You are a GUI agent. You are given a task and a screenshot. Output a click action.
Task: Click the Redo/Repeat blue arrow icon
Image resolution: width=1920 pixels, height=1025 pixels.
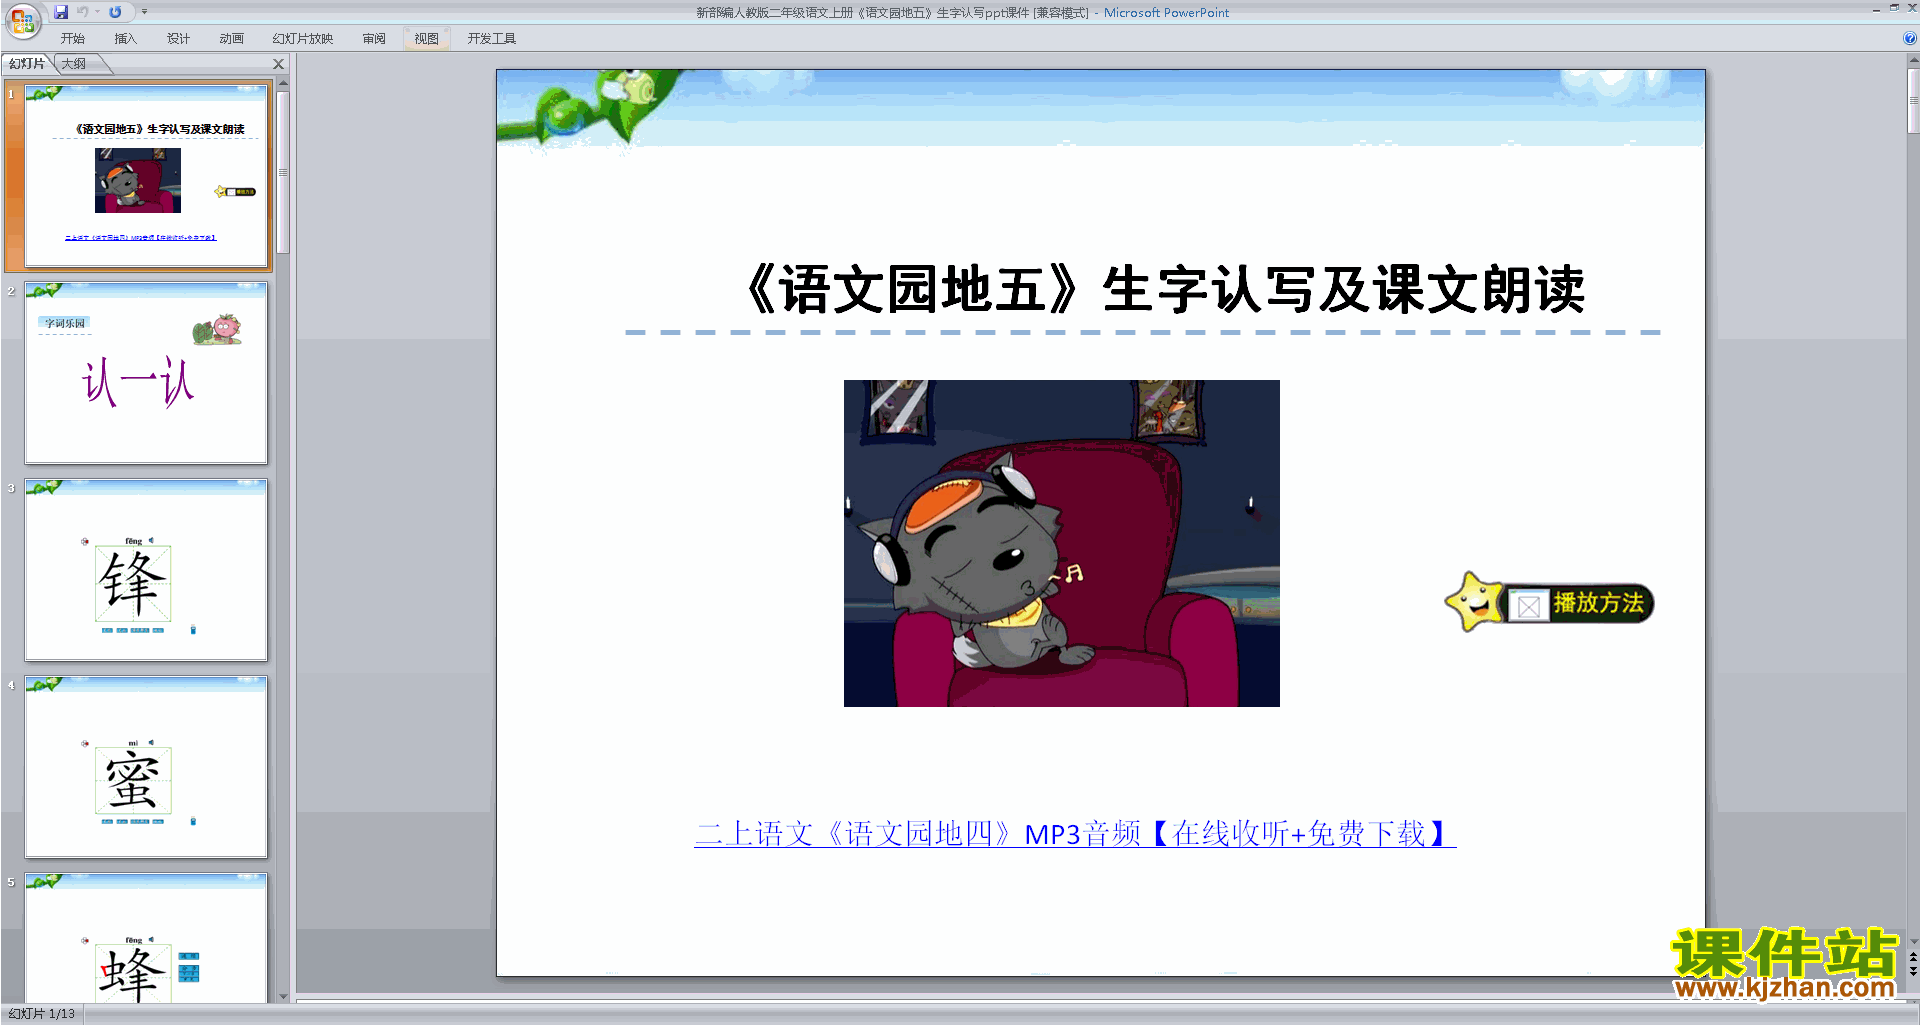[x=115, y=12]
